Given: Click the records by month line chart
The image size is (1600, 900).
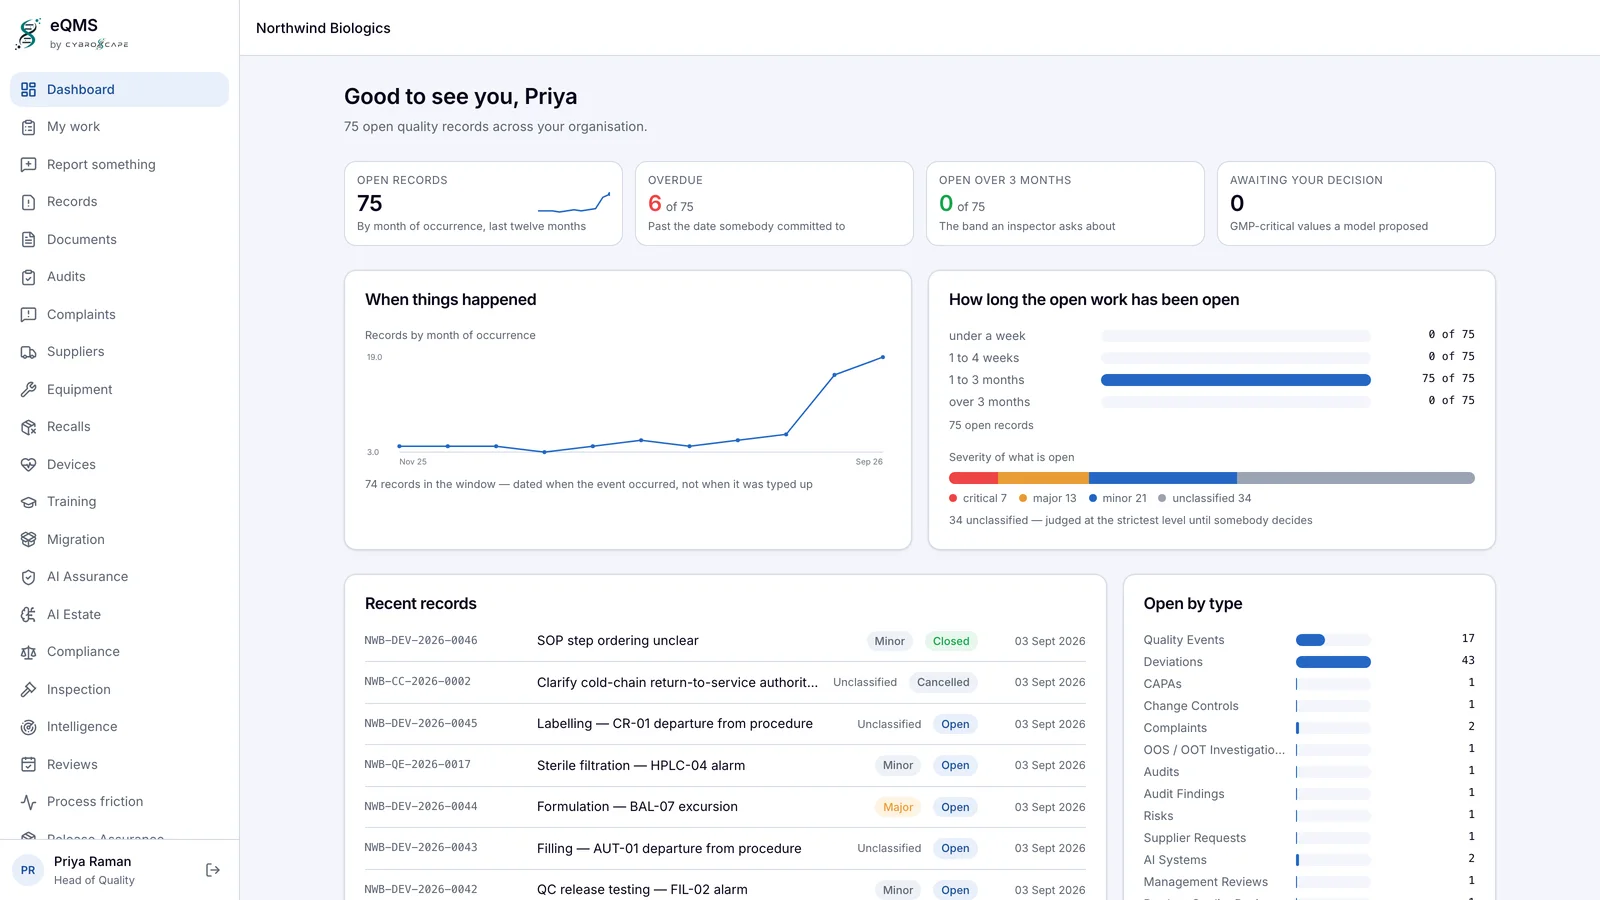Looking at the screenshot, I should point(627,408).
